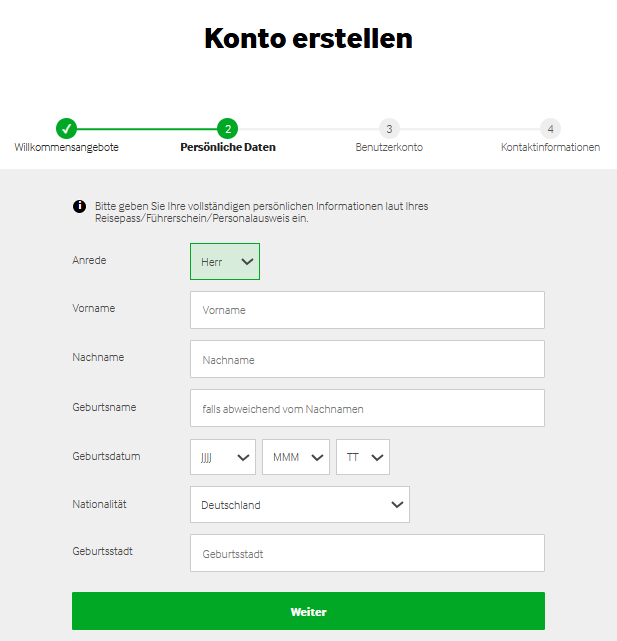Open the Anrede dropdown showing Herr
This screenshot has width=617, height=641.
[x=225, y=261]
